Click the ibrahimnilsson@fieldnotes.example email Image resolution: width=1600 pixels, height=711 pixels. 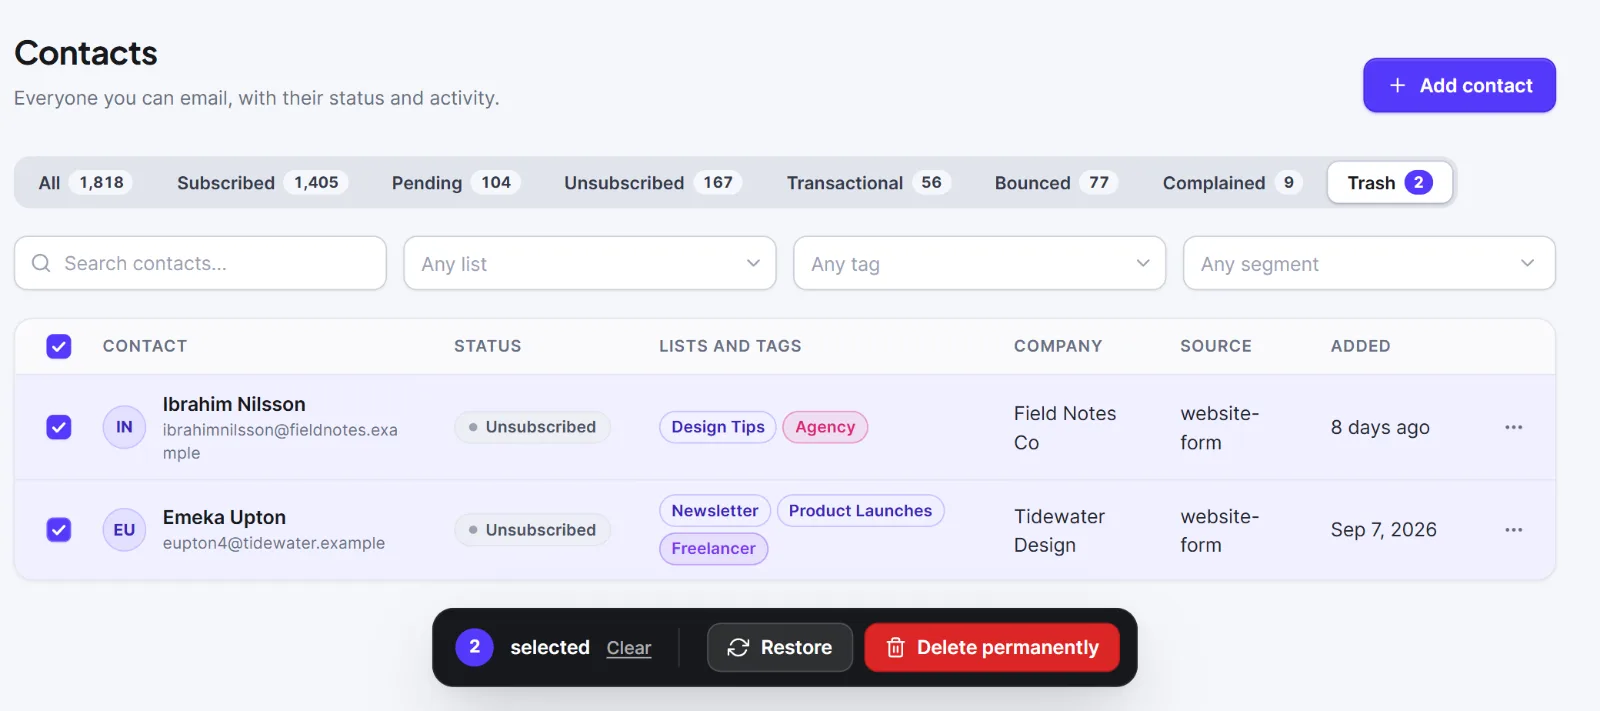(x=280, y=441)
